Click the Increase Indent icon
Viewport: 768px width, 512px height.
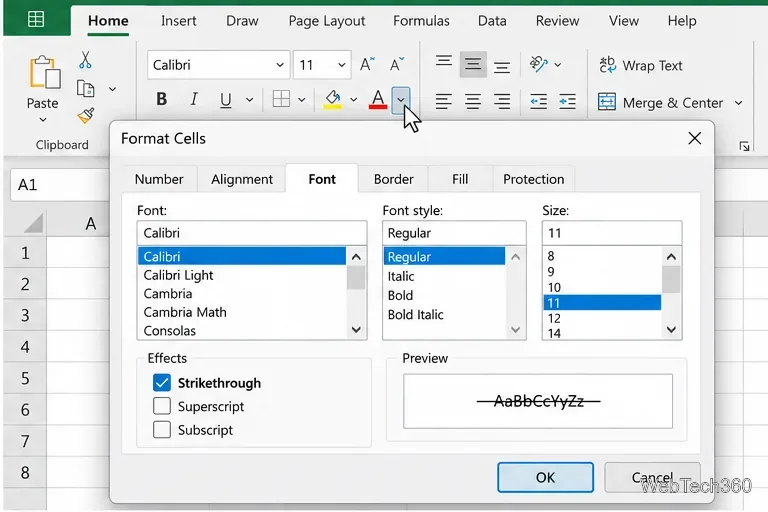click(567, 101)
